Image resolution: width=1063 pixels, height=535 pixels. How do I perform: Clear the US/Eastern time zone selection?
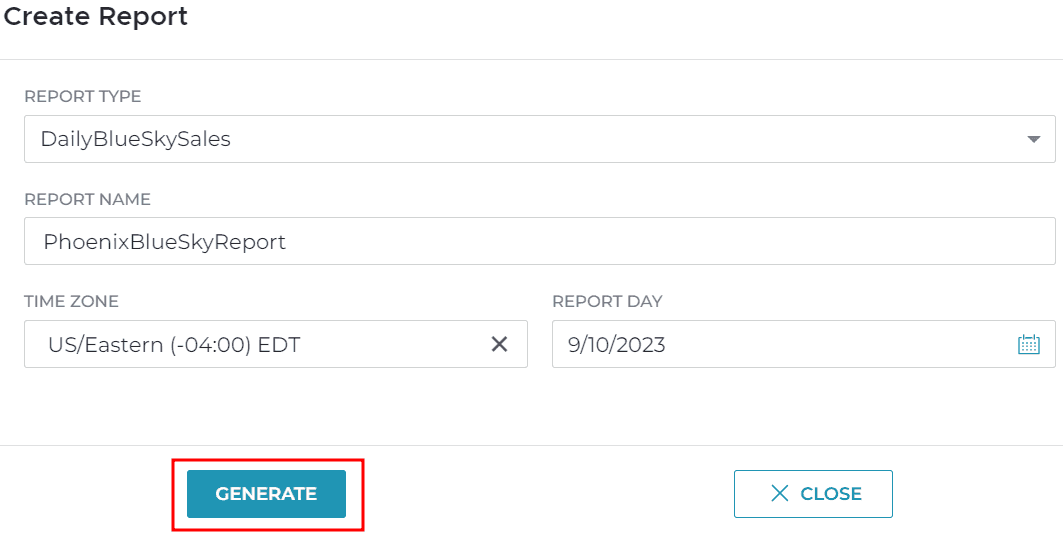[499, 344]
